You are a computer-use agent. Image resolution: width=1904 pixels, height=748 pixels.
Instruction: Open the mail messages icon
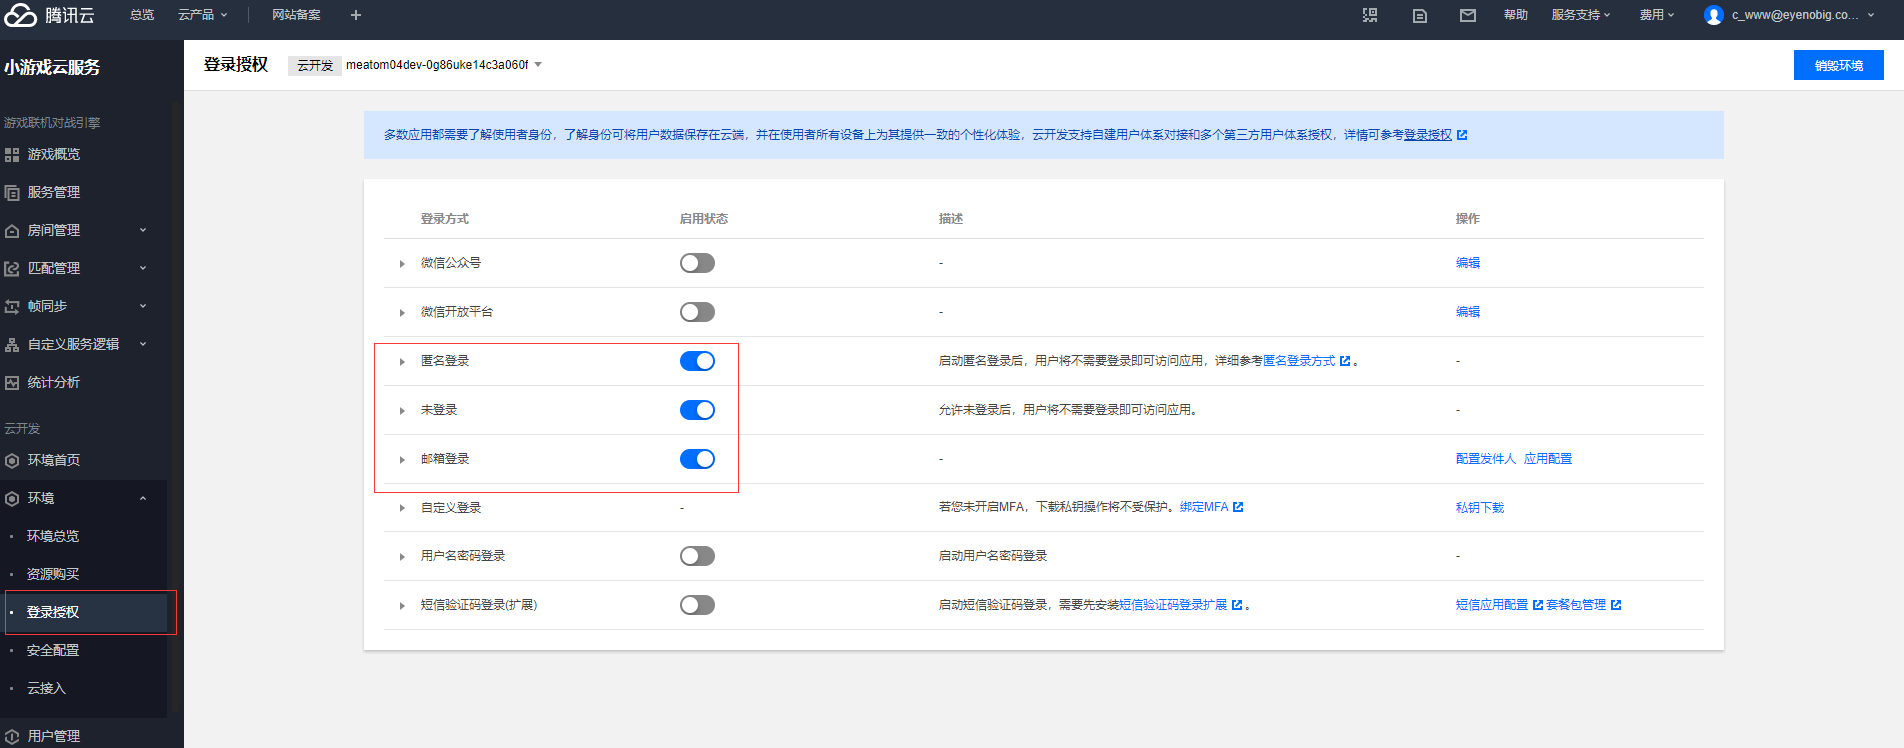[x=1467, y=15]
